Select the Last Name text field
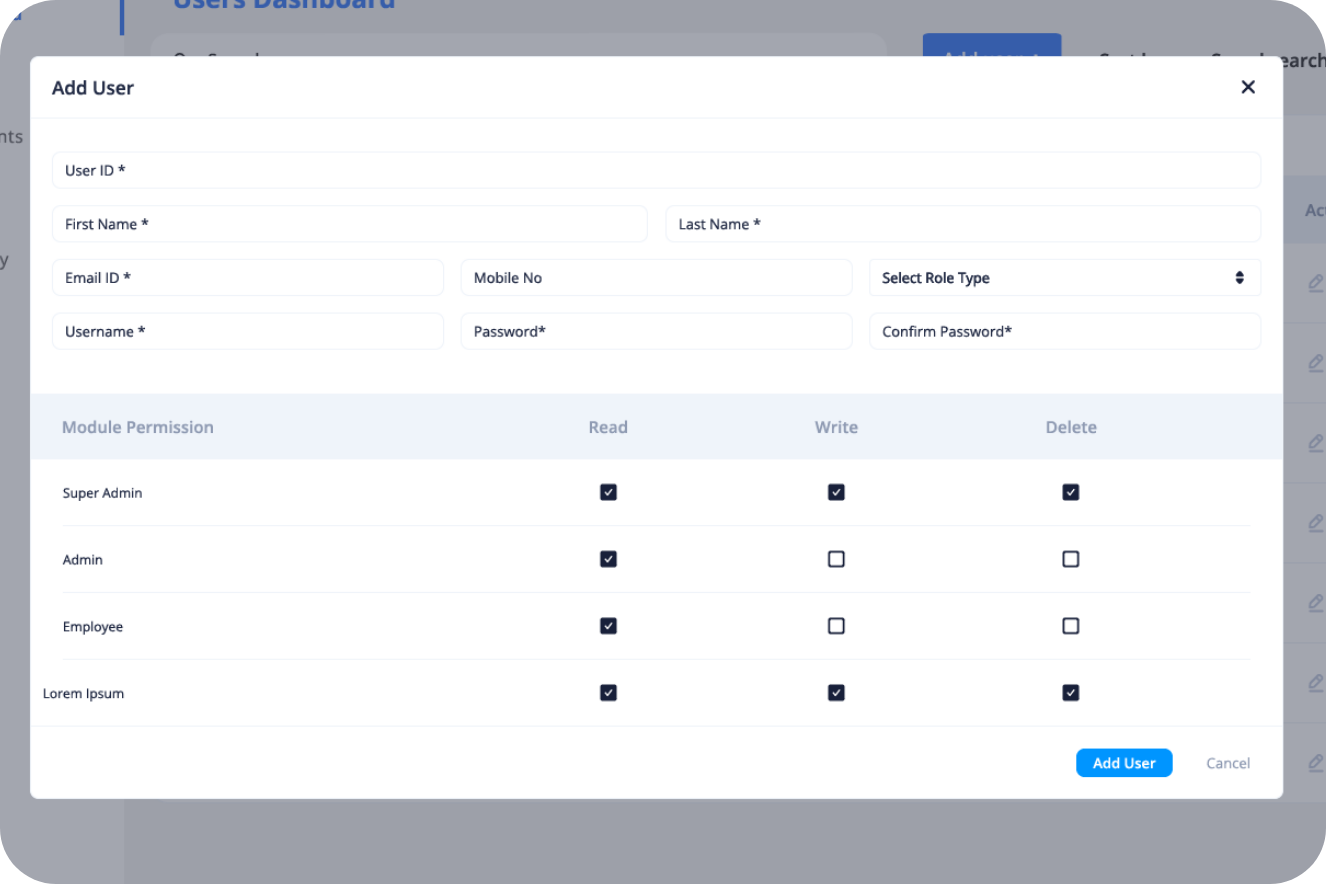The height and width of the screenshot is (884, 1326). pyautogui.click(x=962, y=224)
